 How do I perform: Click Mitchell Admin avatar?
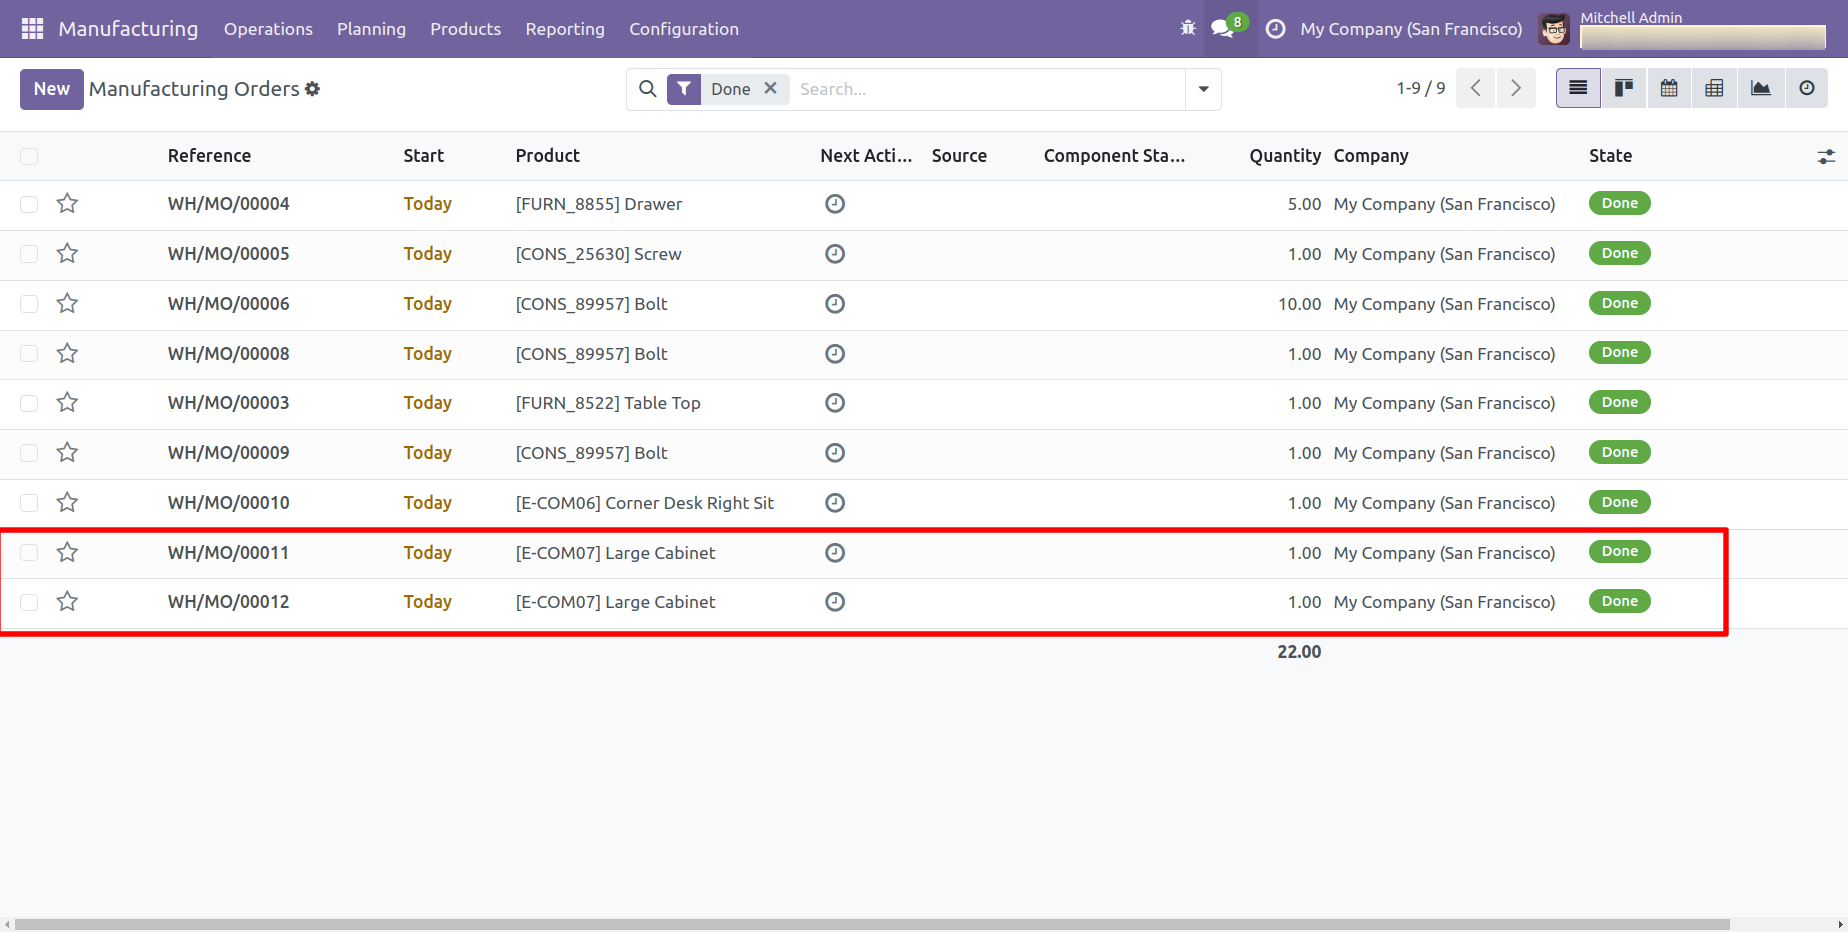(x=1554, y=29)
